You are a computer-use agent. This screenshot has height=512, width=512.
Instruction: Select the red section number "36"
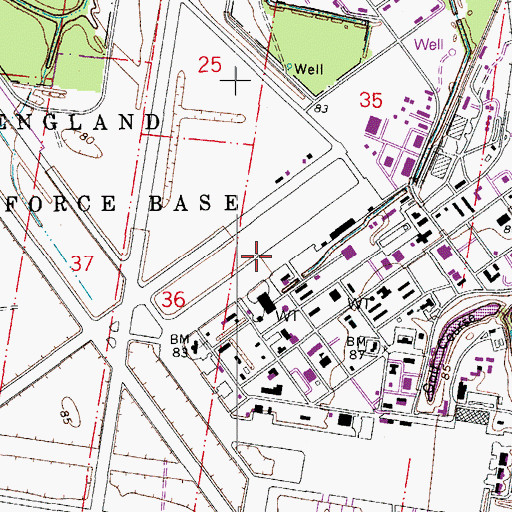[173, 299]
